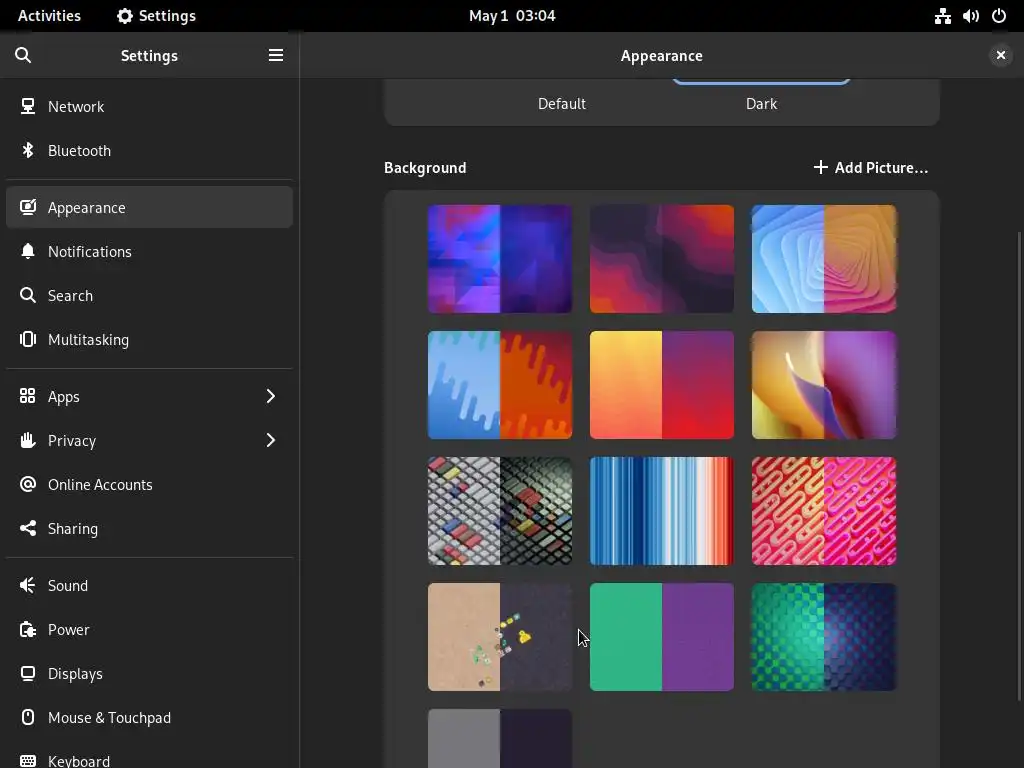Screen dimensions: 1024x768
Task: Expand the Apps submenu chevron
Action: 270,396
